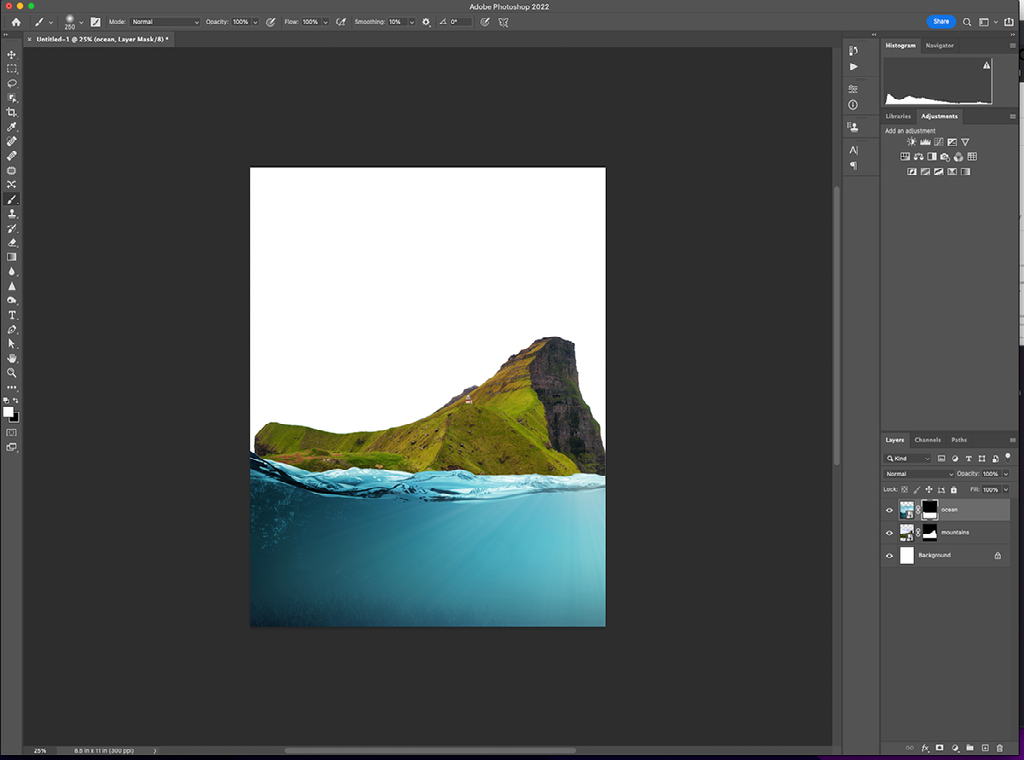This screenshot has height=760, width=1024.
Task: Expand the layer blend mode dropdown
Action: (x=918, y=474)
